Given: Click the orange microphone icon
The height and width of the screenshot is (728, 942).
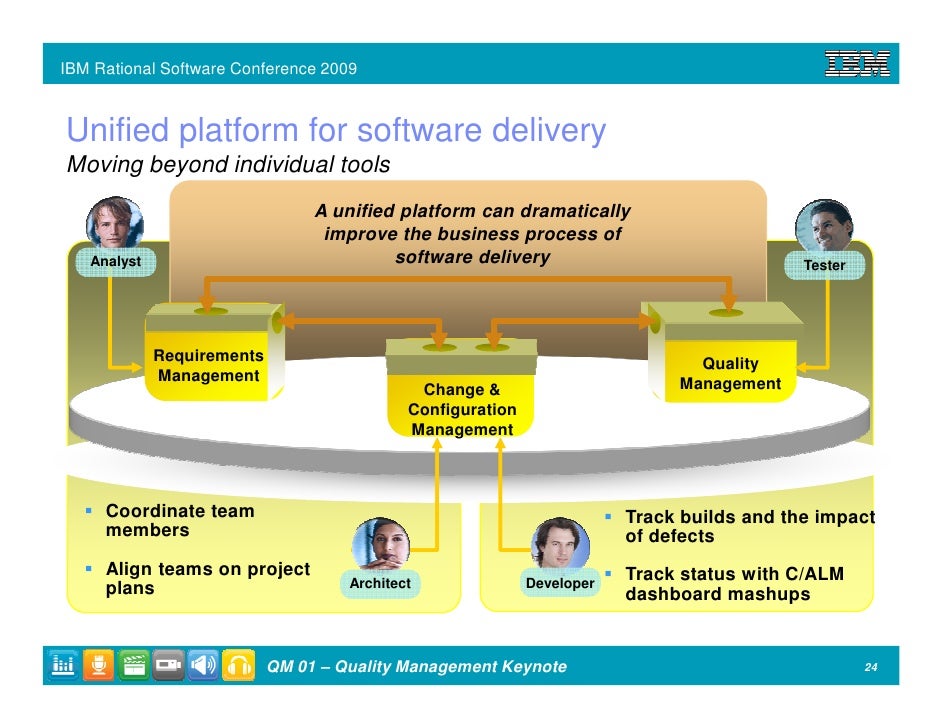Looking at the screenshot, I should coord(99,666).
